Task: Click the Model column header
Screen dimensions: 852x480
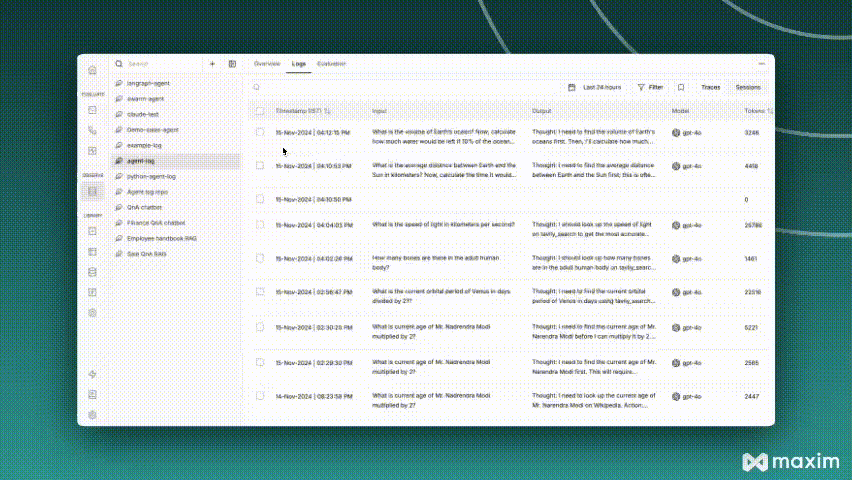Action: tap(680, 111)
